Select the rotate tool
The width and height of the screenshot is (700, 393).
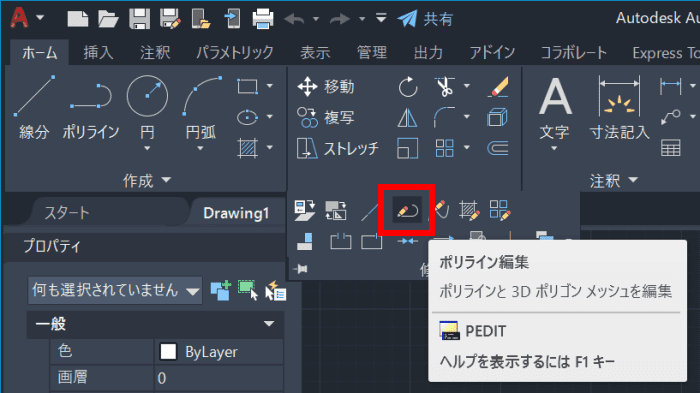coord(408,87)
